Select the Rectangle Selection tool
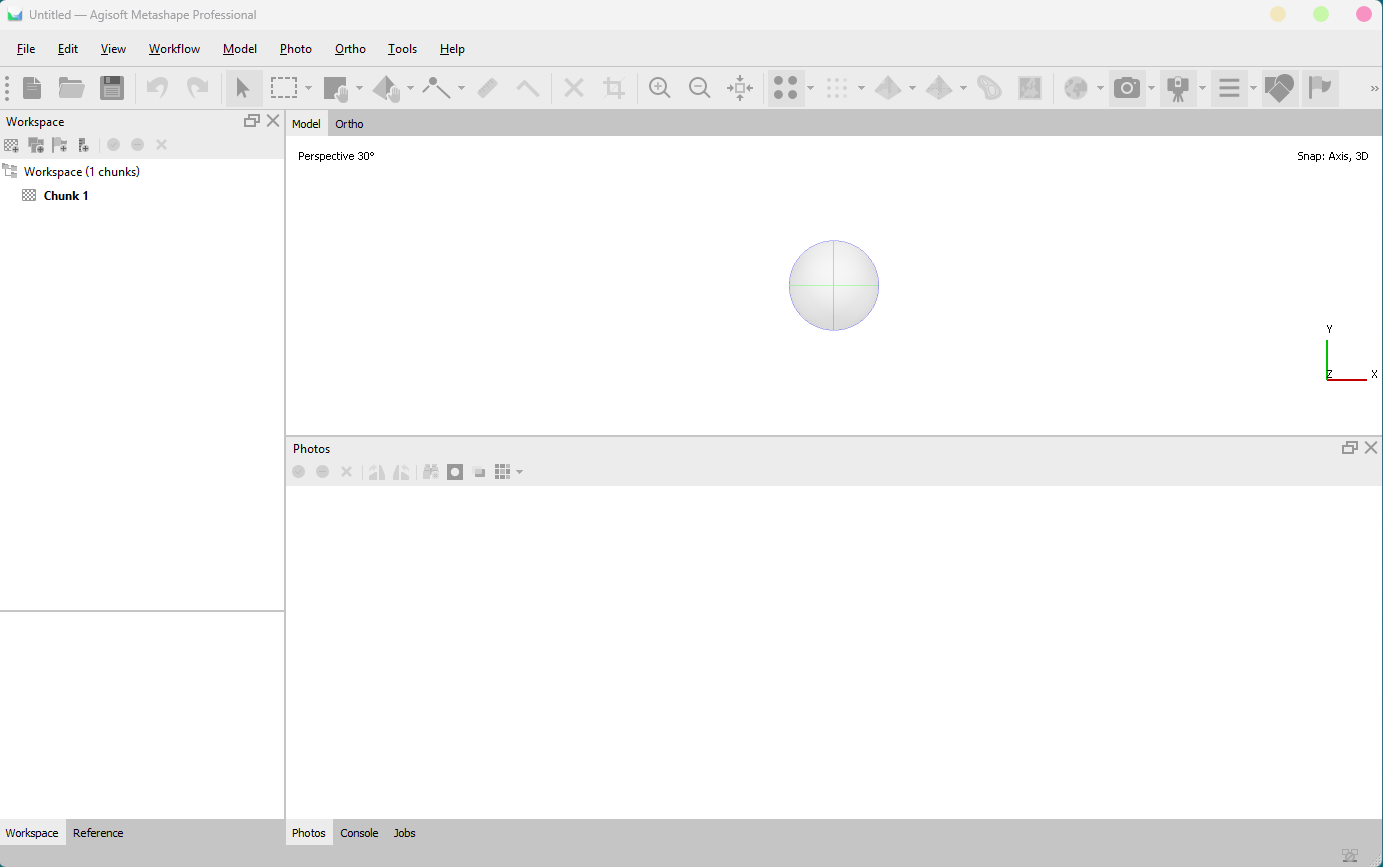This screenshot has height=867, width=1383. click(284, 88)
